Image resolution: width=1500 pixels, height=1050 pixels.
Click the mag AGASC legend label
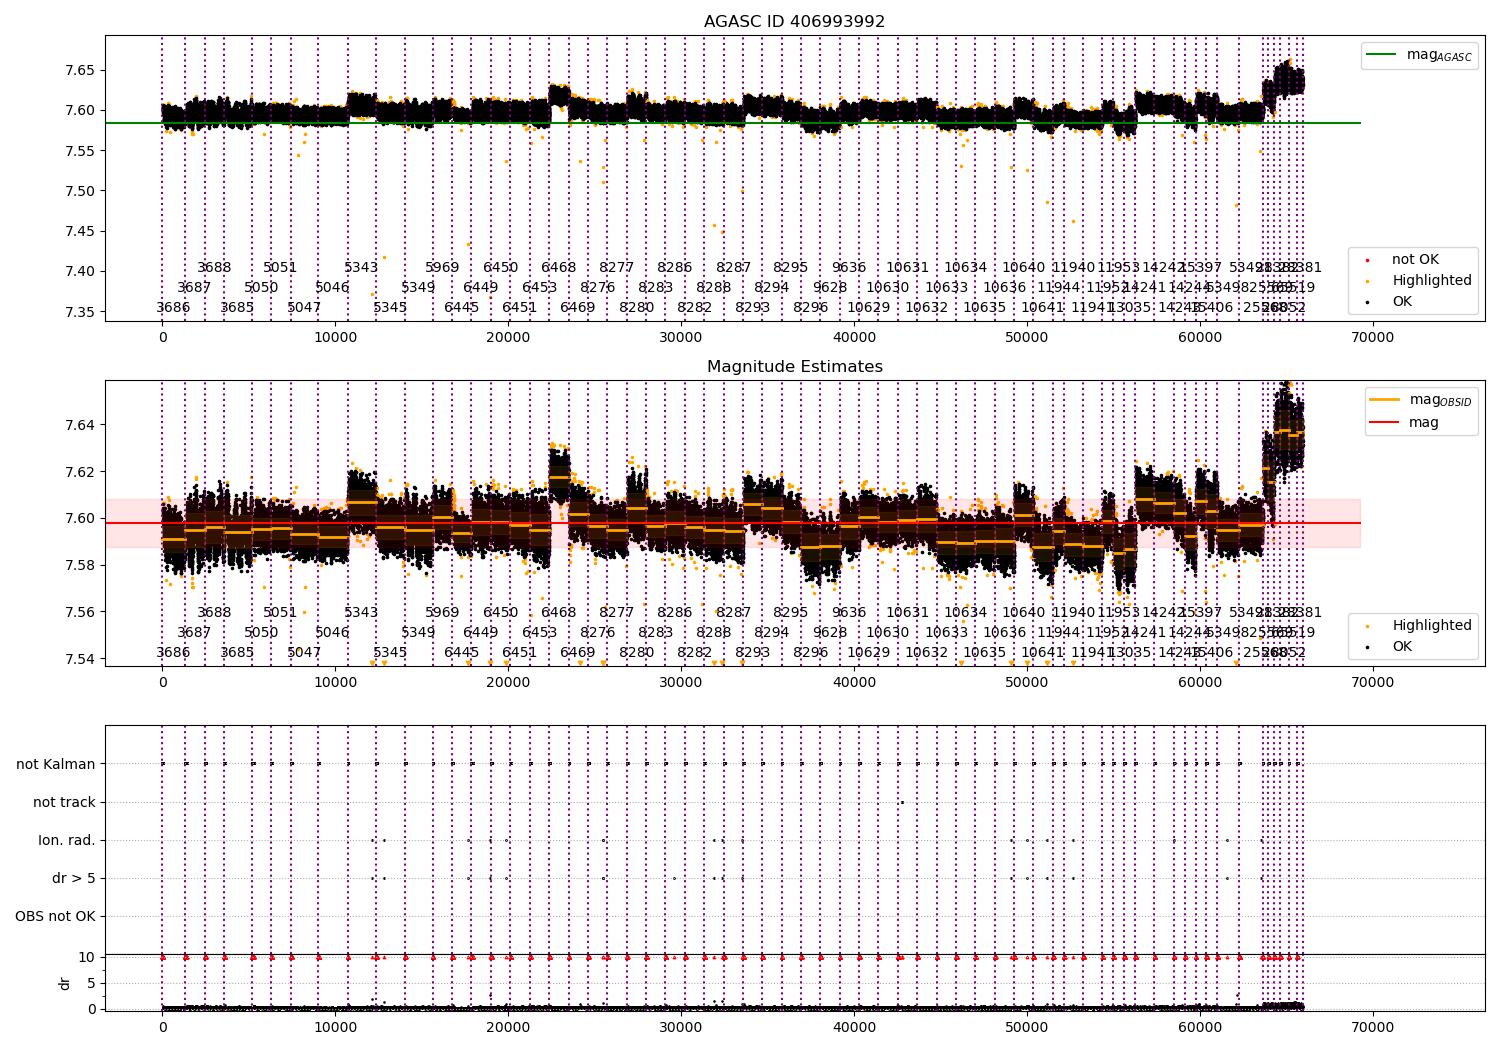[x=1439, y=55]
